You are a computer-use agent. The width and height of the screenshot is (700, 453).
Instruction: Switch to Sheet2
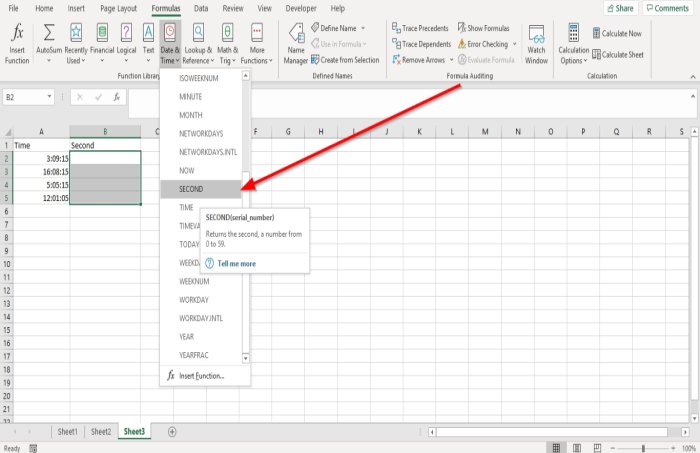[101, 432]
